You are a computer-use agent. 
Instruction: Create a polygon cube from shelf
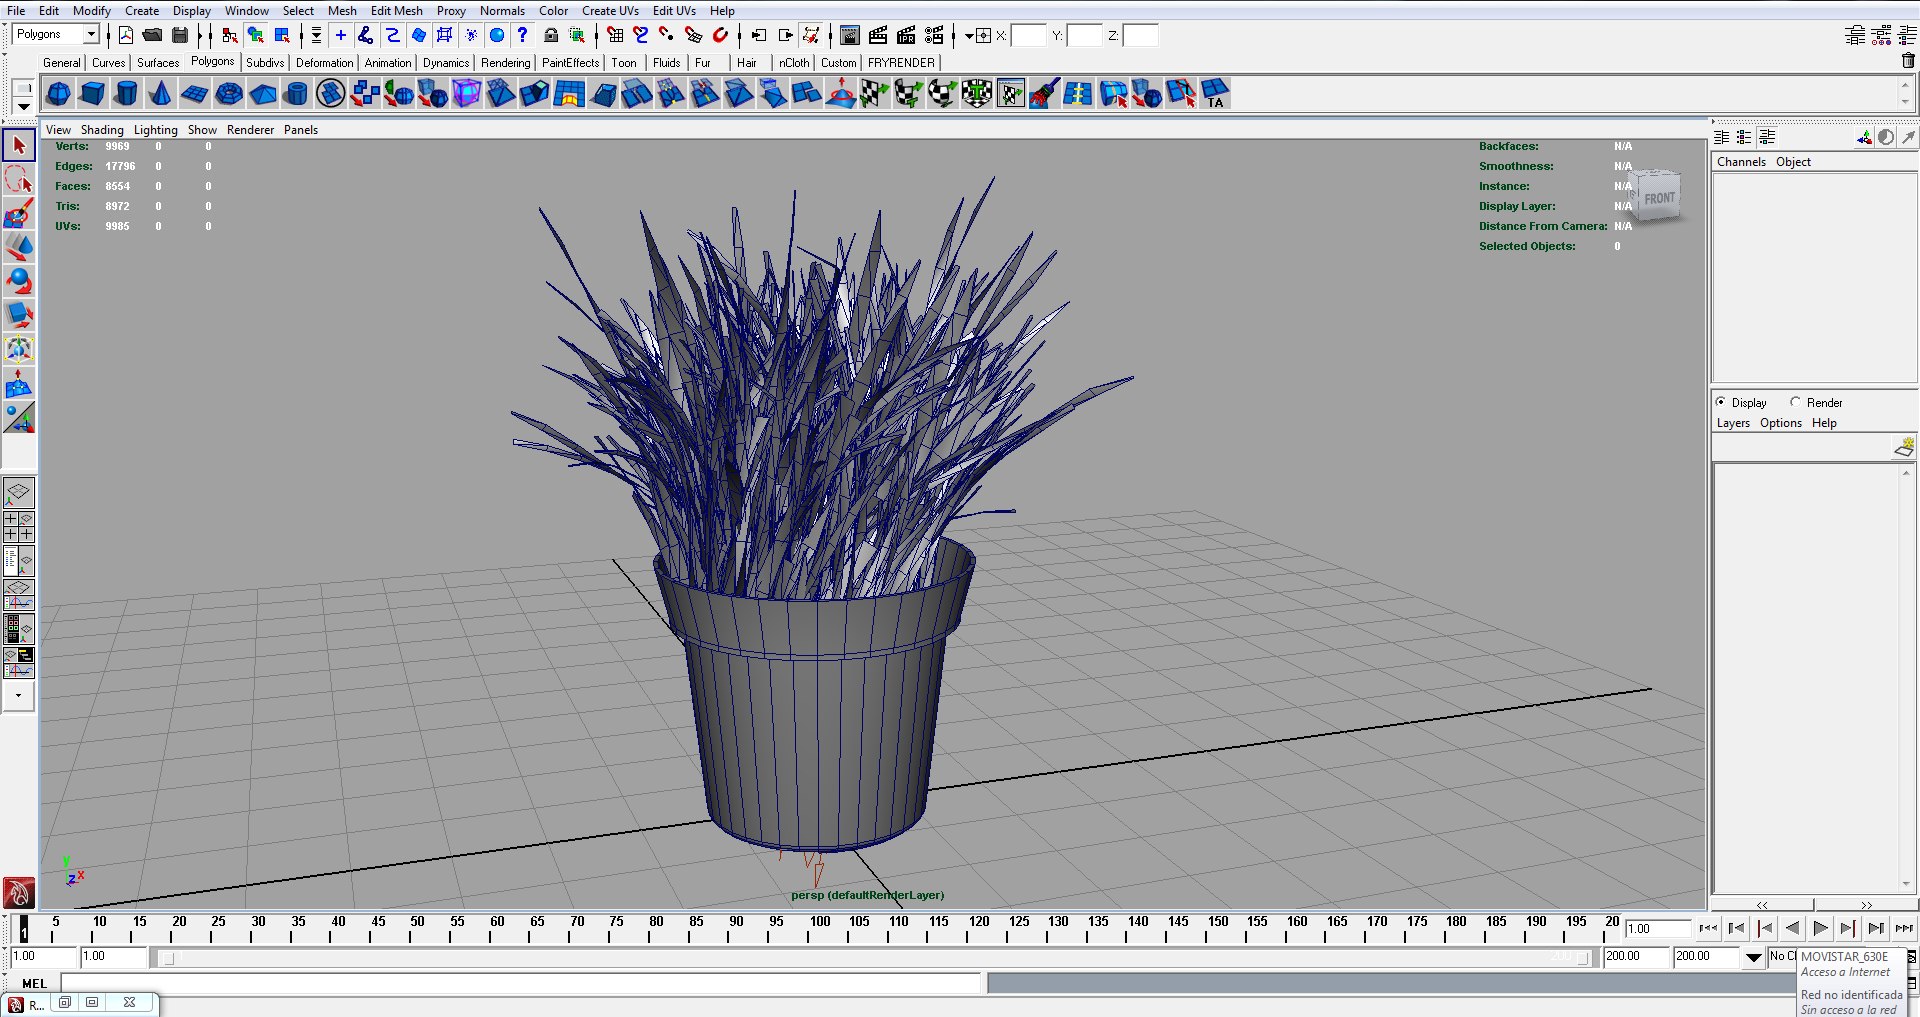92,94
